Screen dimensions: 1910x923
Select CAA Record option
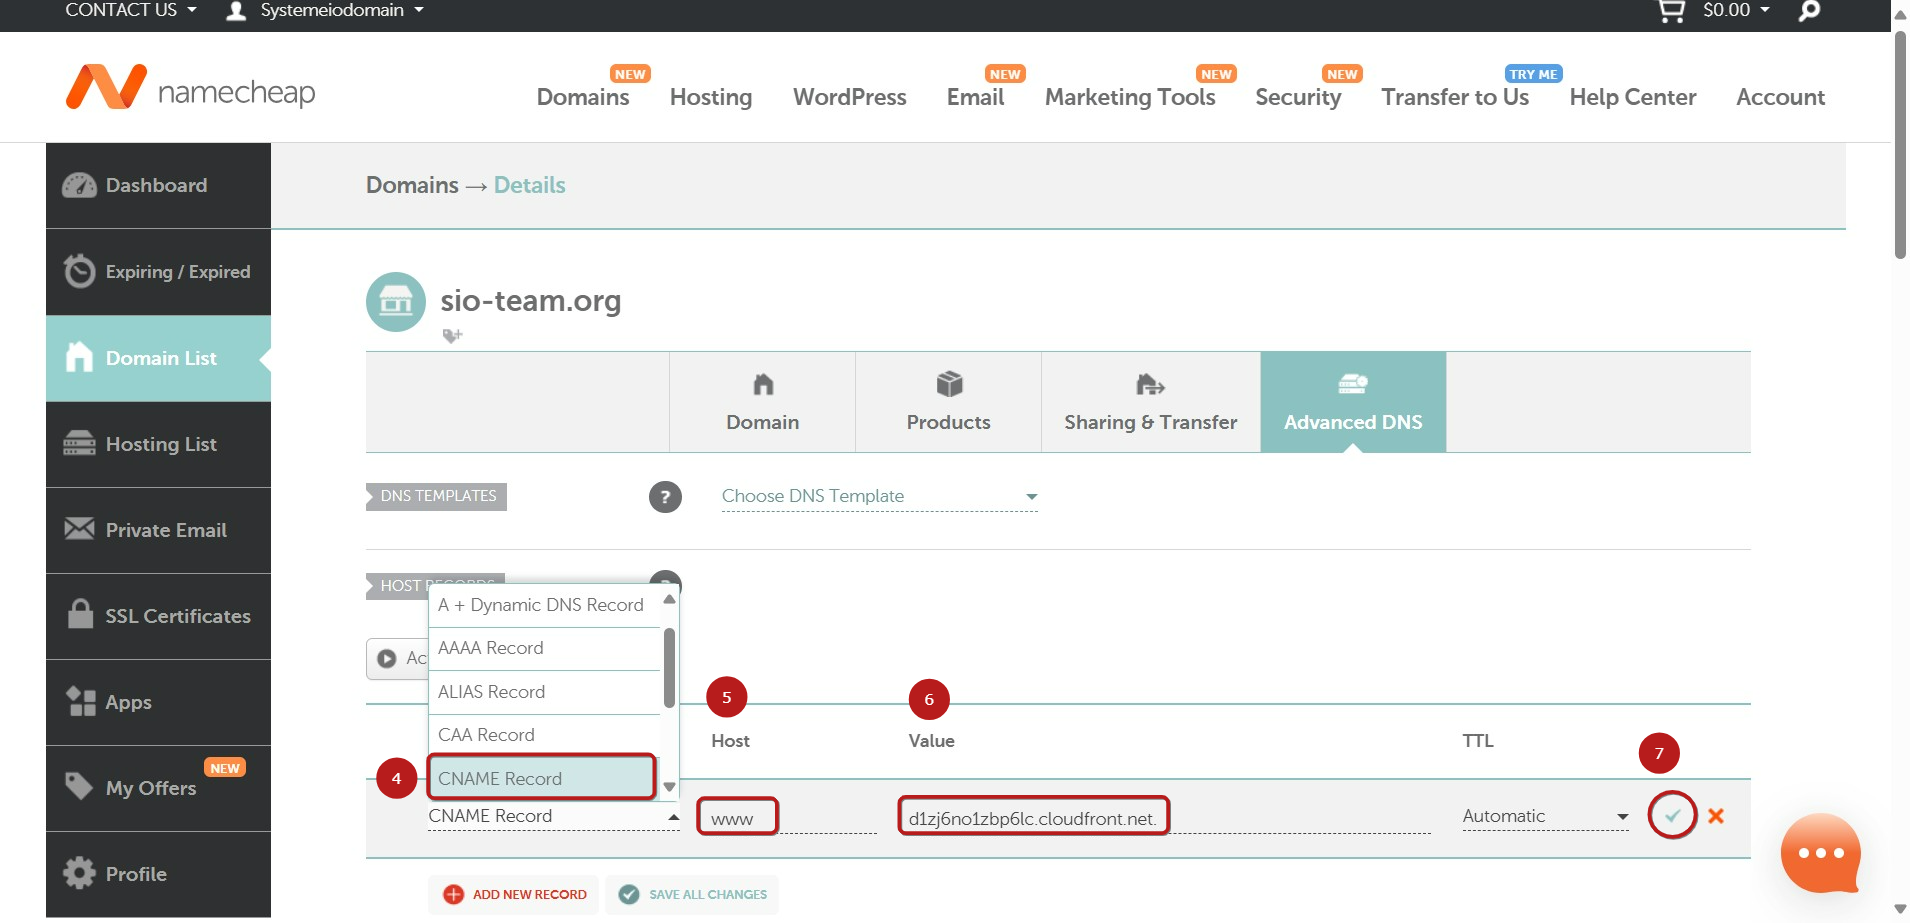pos(545,735)
